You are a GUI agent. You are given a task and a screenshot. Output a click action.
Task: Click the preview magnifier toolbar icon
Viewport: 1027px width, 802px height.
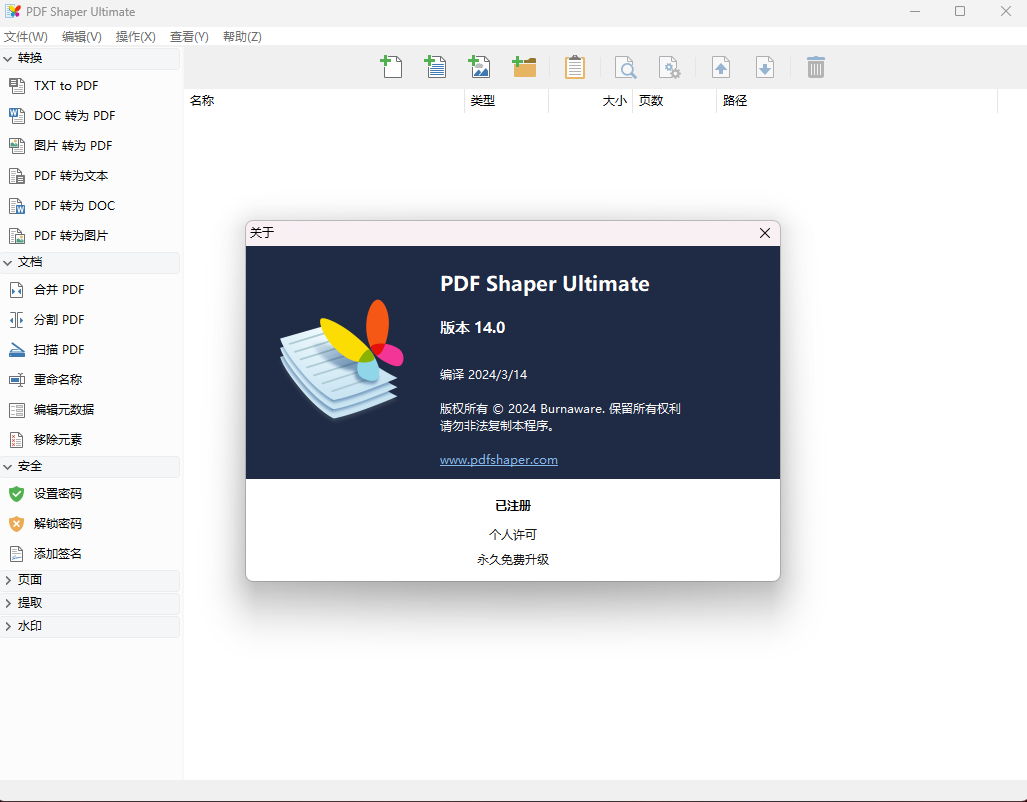point(626,67)
